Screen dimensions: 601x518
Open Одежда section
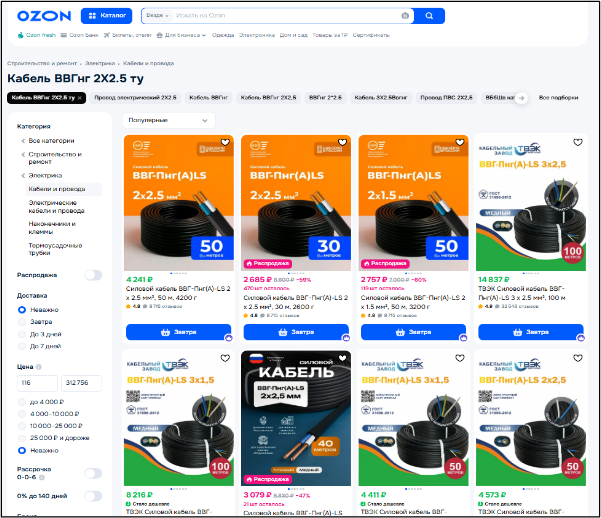click(223, 35)
